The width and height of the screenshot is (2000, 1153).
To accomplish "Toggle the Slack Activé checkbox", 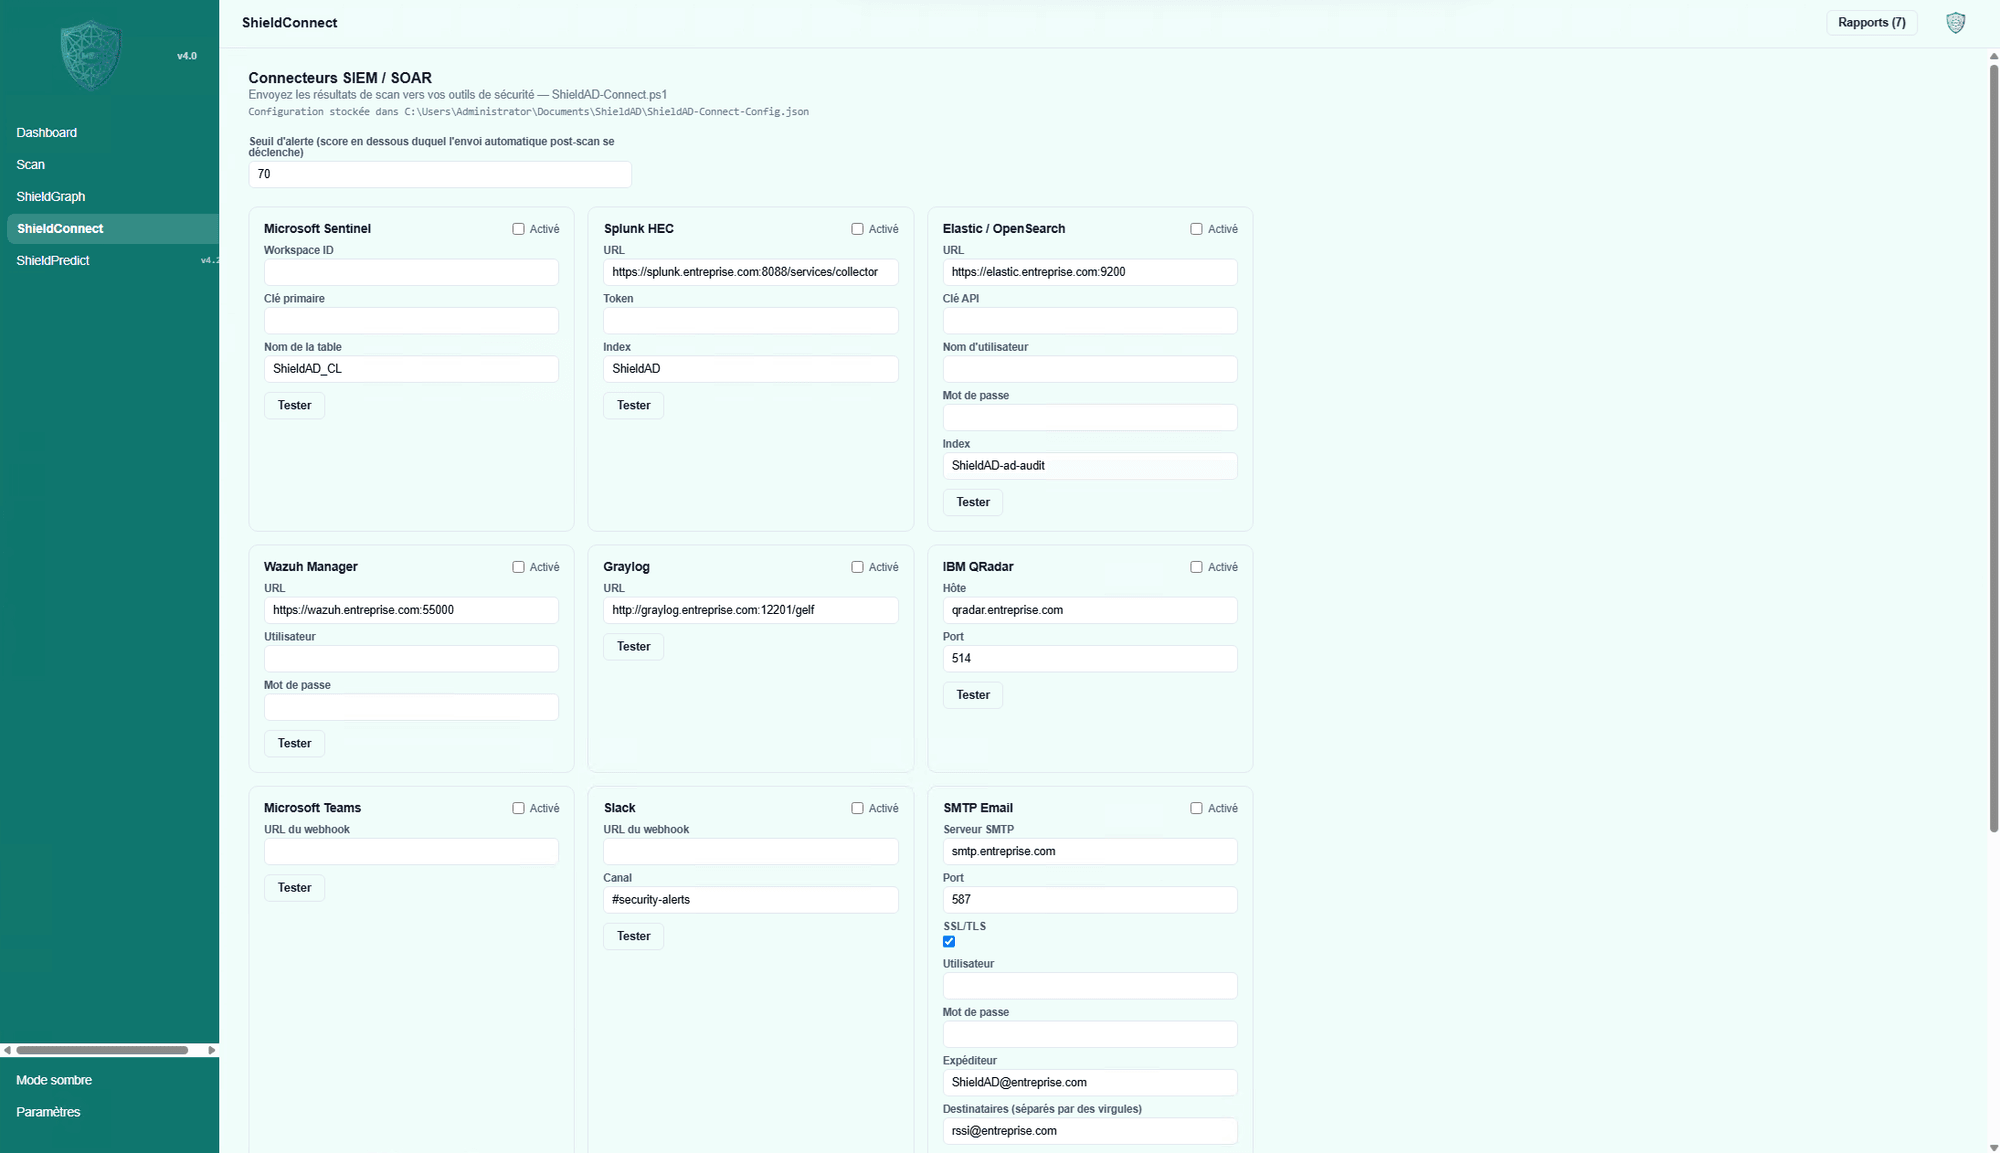I will click(857, 808).
